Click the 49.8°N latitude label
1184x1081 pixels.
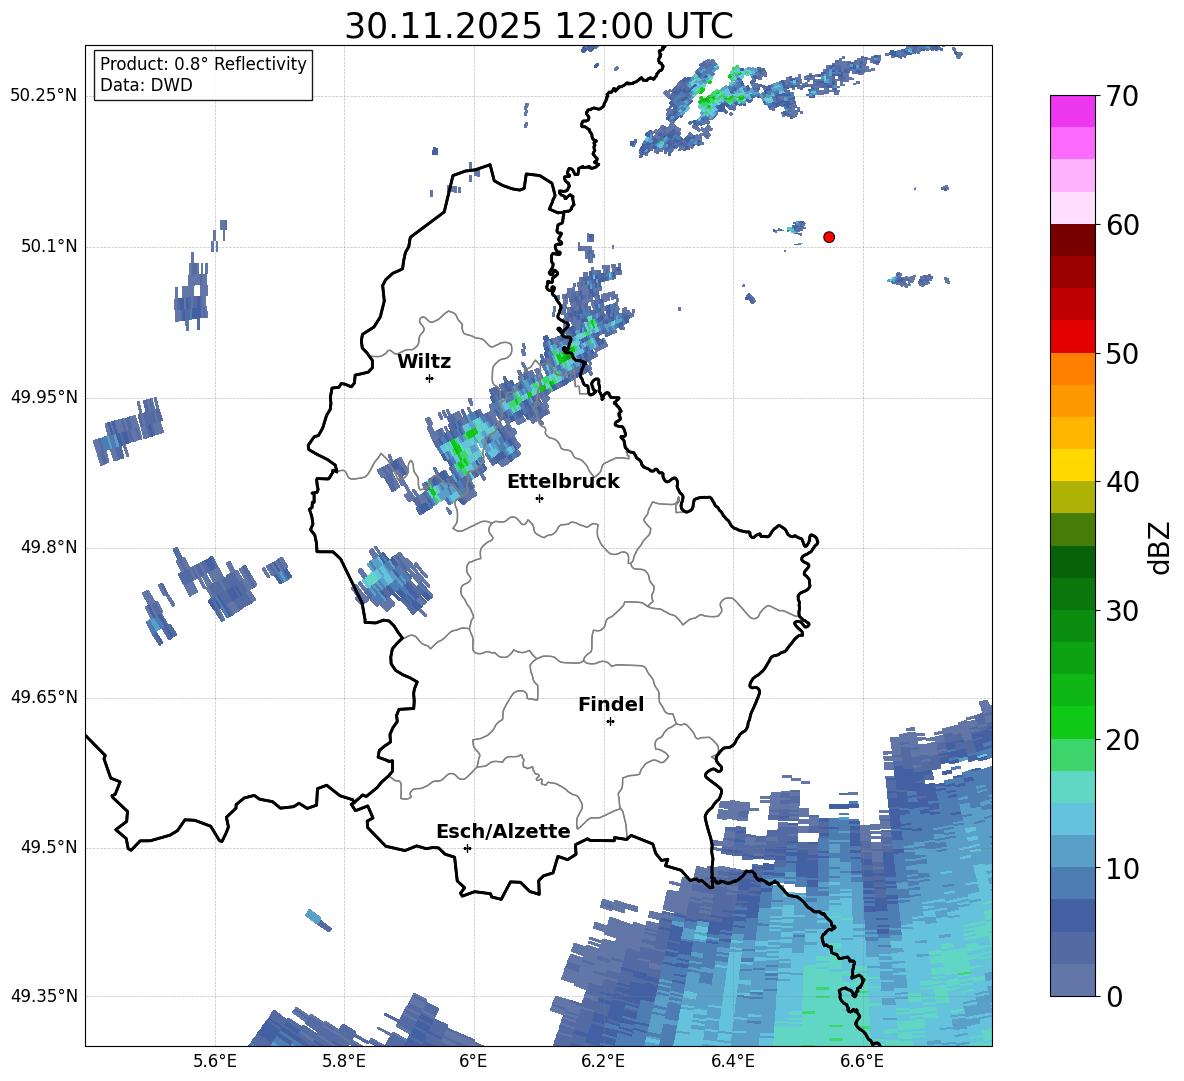(x=49, y=547)
